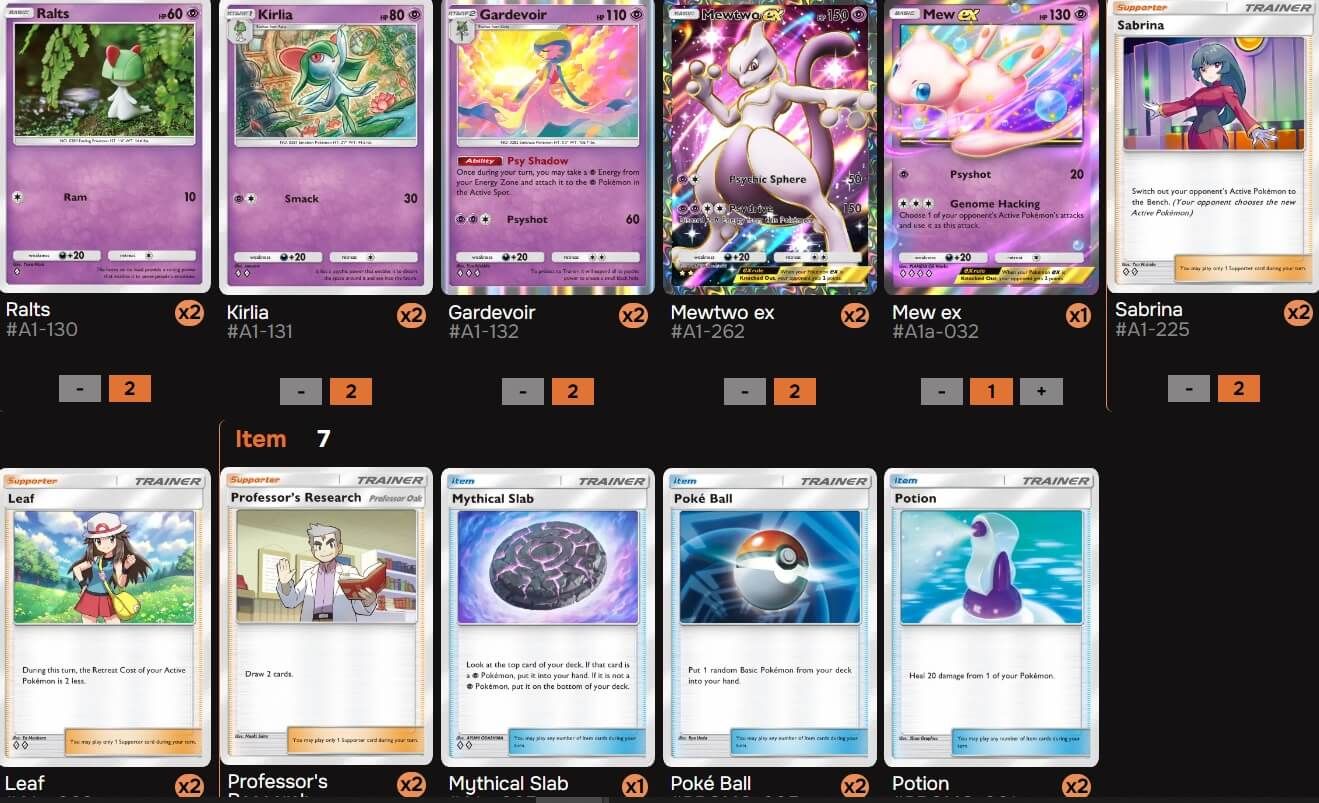
Task: Remove one Kirlia using minus button
Action: [301, 391]
